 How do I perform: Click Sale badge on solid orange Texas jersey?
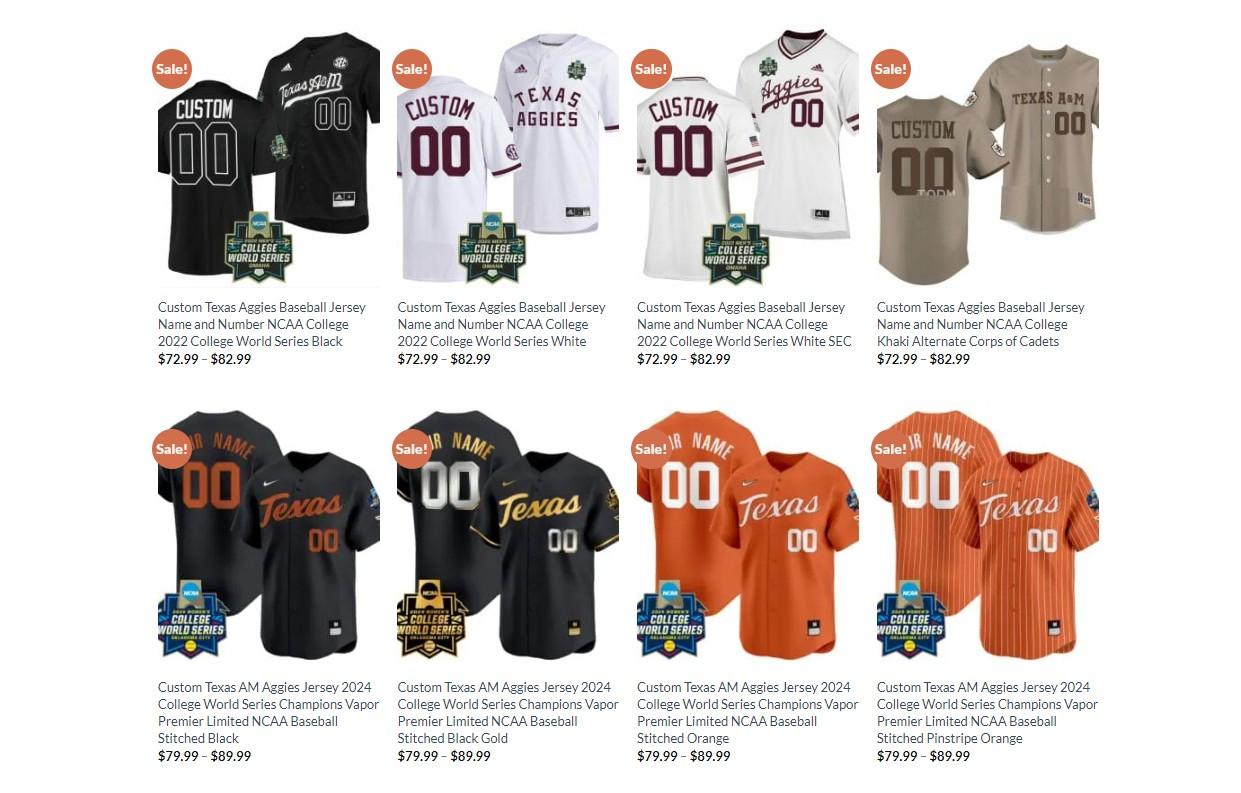[x=651, y=449]
